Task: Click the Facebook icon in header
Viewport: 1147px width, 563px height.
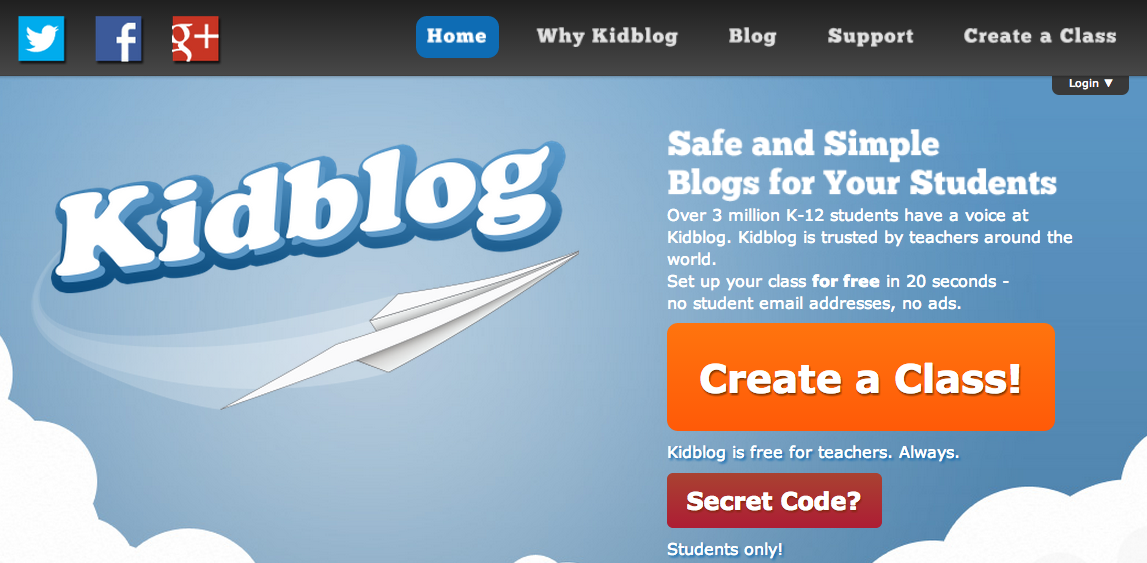Action: coord(119,38)
